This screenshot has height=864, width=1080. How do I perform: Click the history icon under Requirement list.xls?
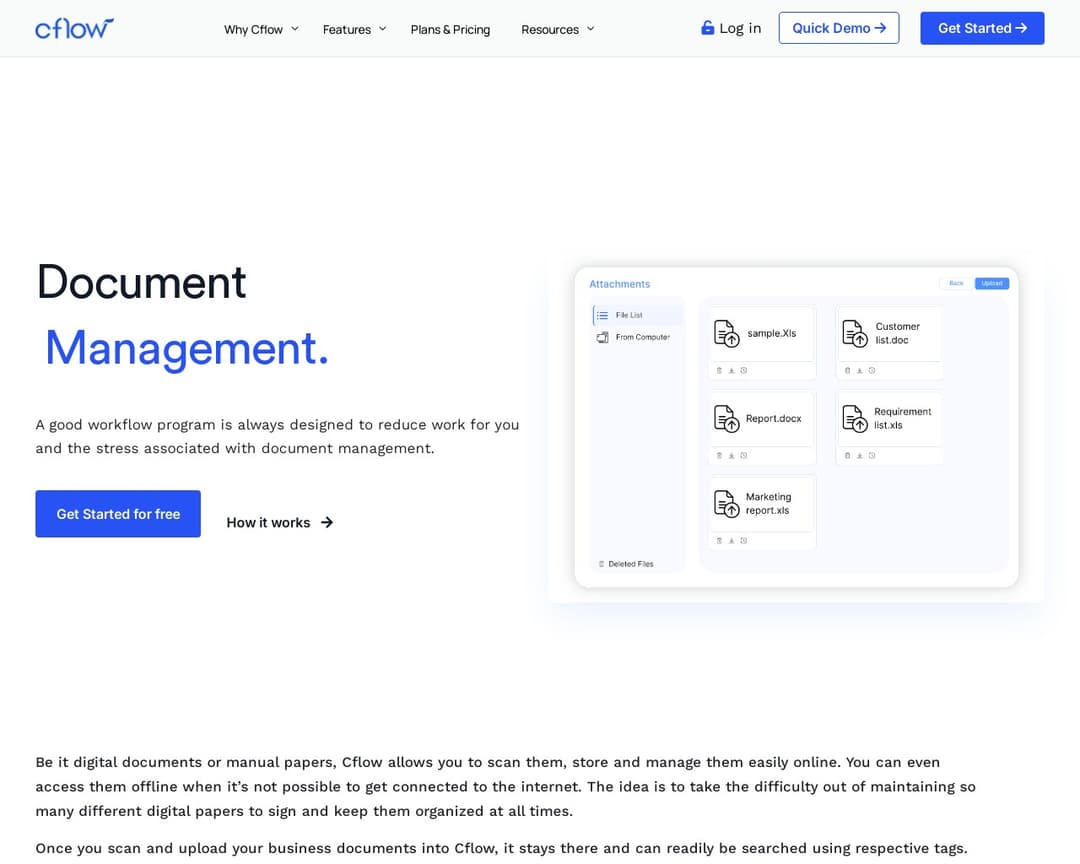pos(872,455)
